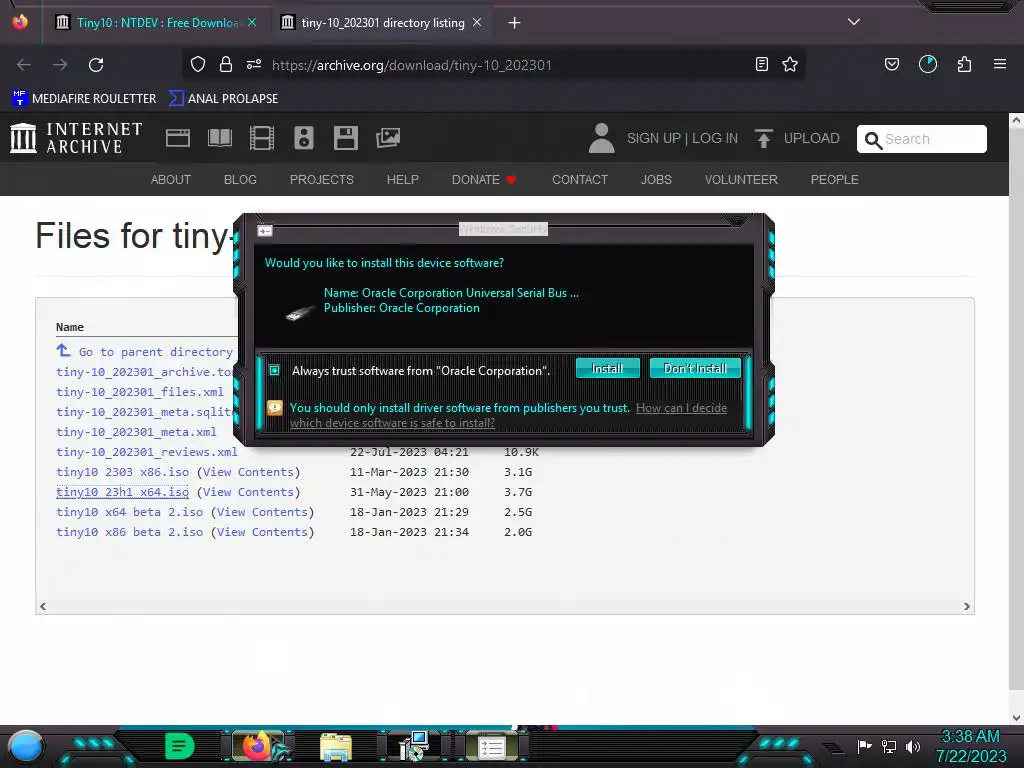Open tiny10 x64 beta 2.iso link
The image size is (1024, 768).
(x=129, y=512)
